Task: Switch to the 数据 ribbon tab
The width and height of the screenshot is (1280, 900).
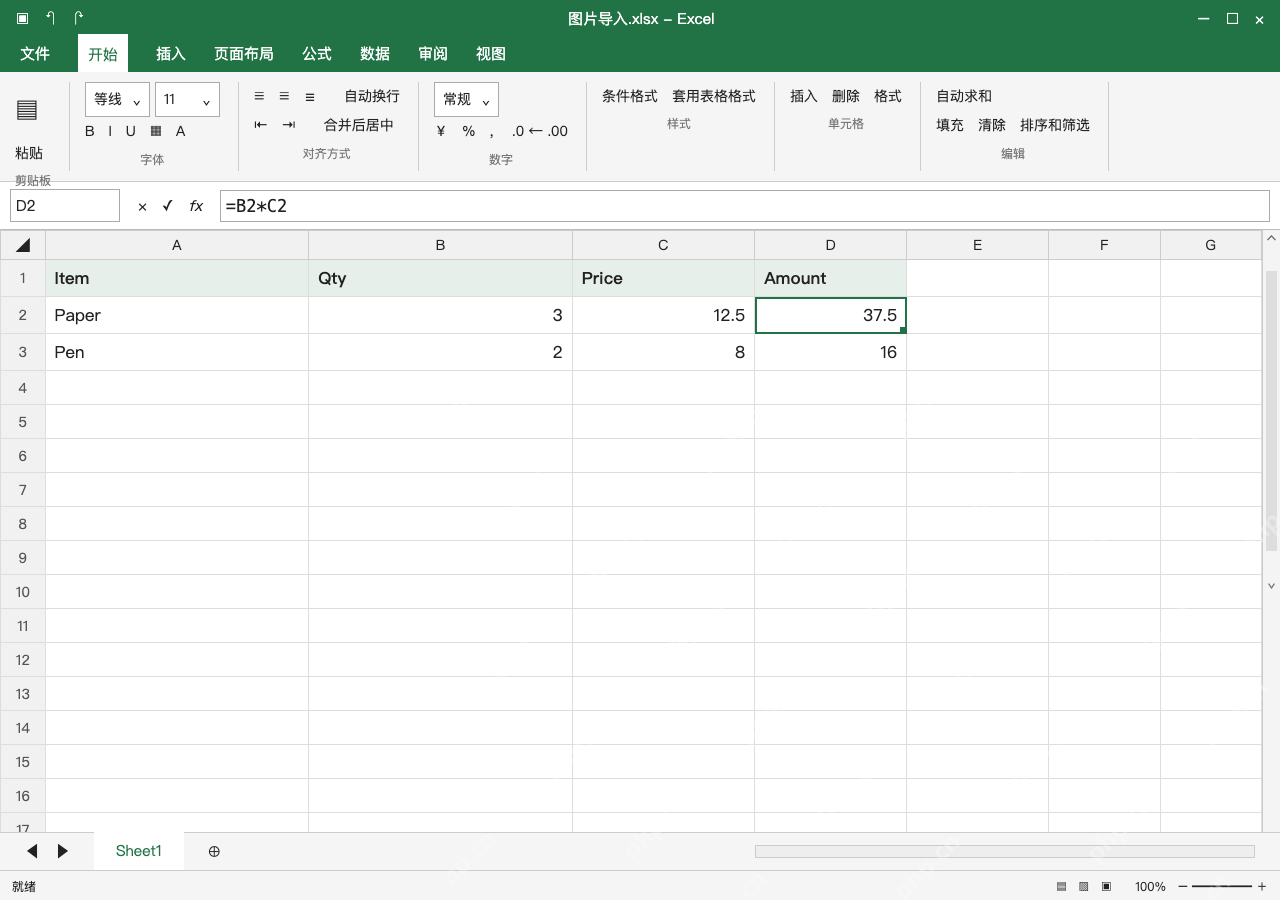Action: click(x=375, y=54)
